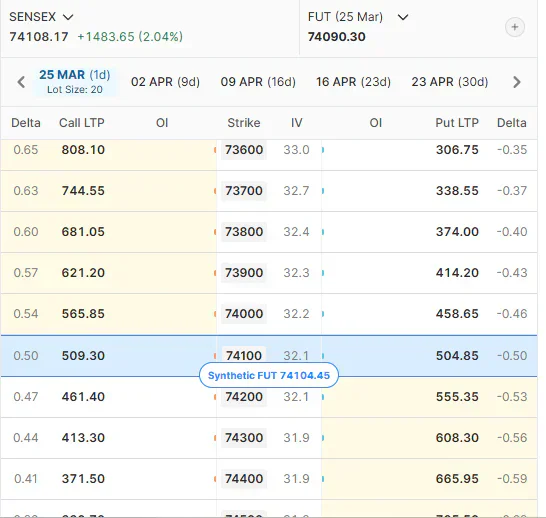
Task: Select the 74100 strike price cell
Action: 244,355
